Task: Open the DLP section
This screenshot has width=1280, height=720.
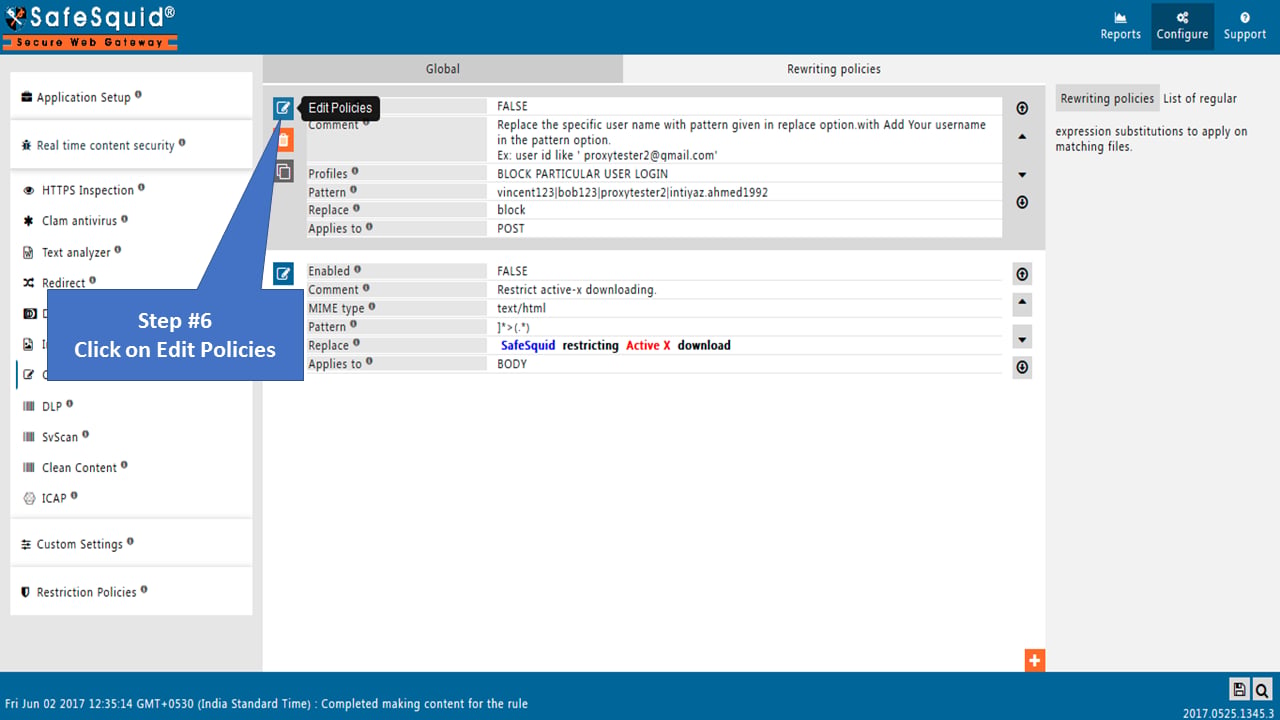Action: pyautogui.click(x=51, y=406)
